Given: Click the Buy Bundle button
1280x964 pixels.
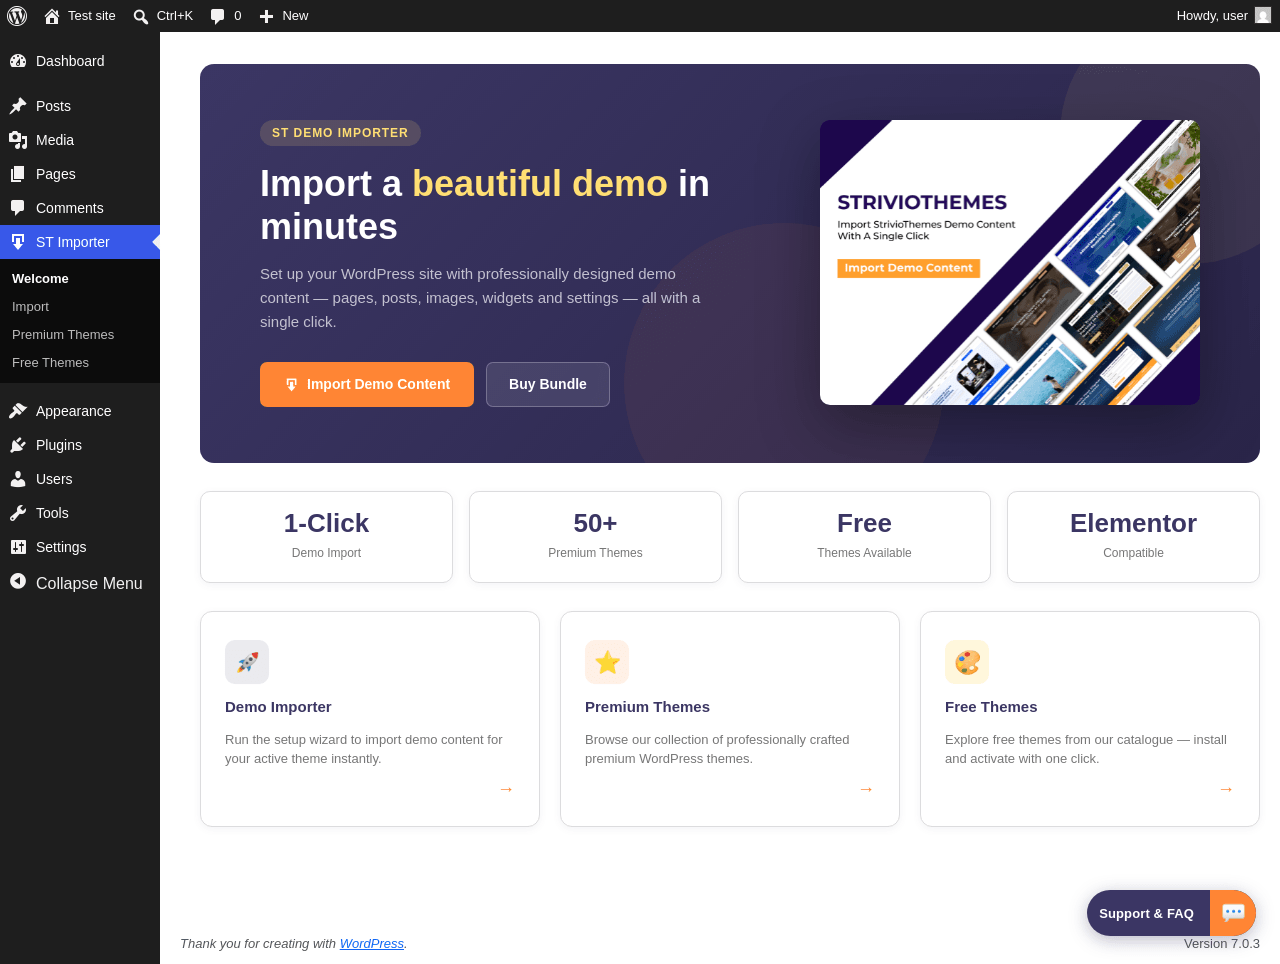Looking at the screenshot, I should pos(548,384).
